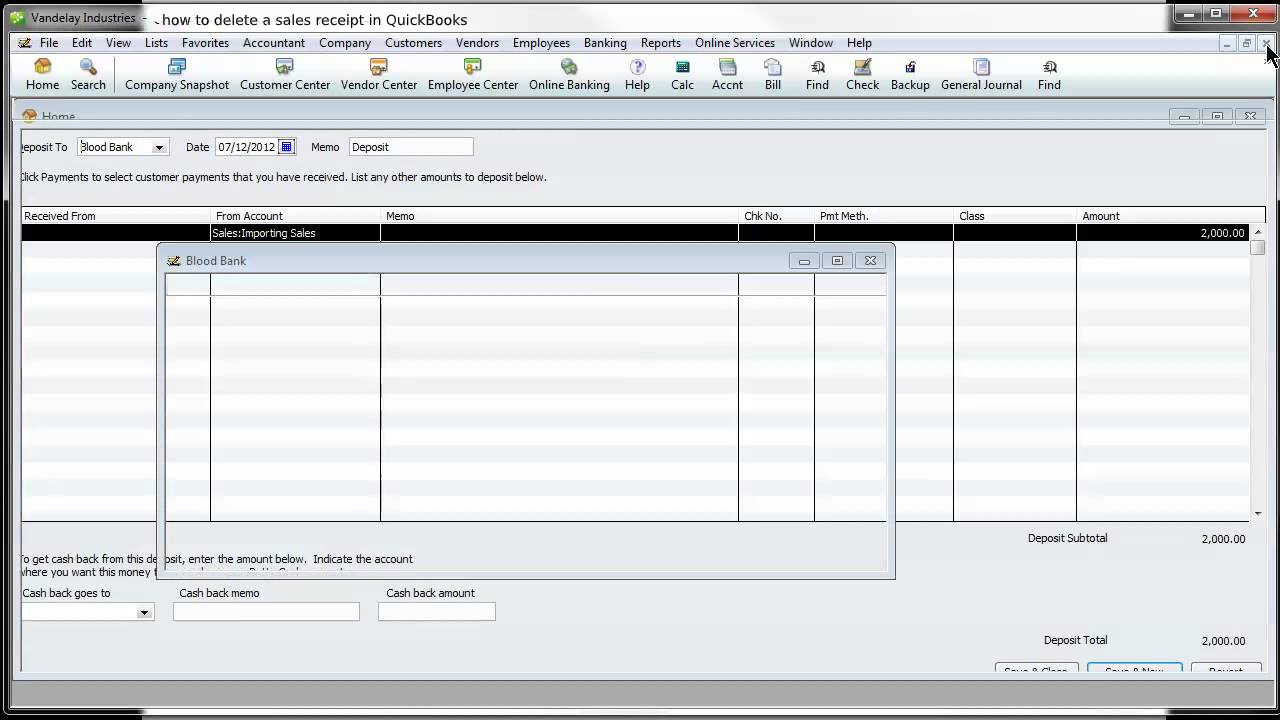Open the Bill toolbar icon

(773, 74)
